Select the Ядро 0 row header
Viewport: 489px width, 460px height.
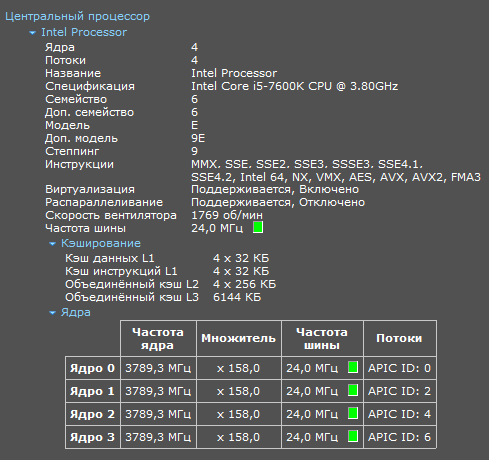pos(92,368)
